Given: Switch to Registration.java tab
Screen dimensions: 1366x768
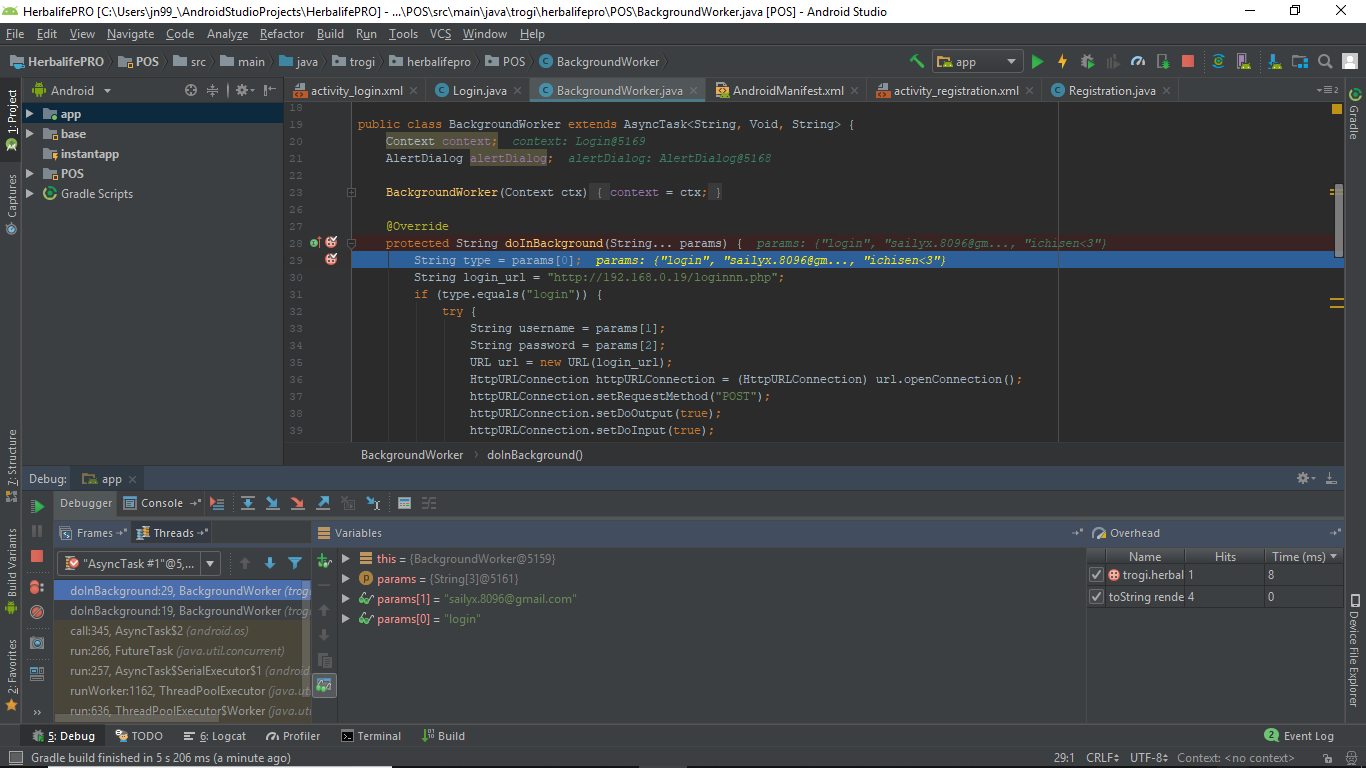Looking at the screenshot, I should click(1111, 91).
